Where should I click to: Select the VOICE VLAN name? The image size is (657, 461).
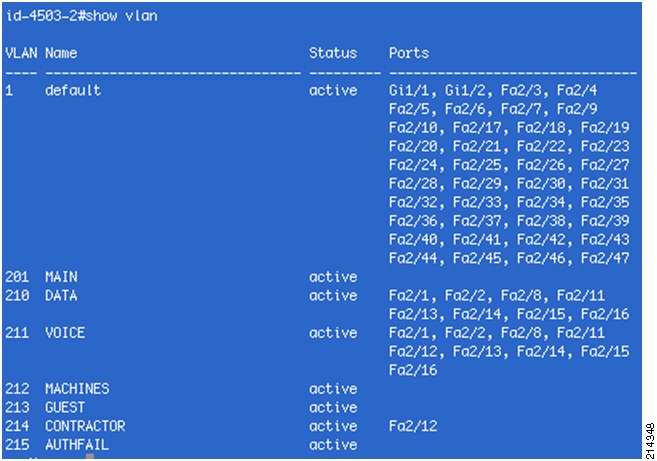pyautogui.click(x=65, y=333)
